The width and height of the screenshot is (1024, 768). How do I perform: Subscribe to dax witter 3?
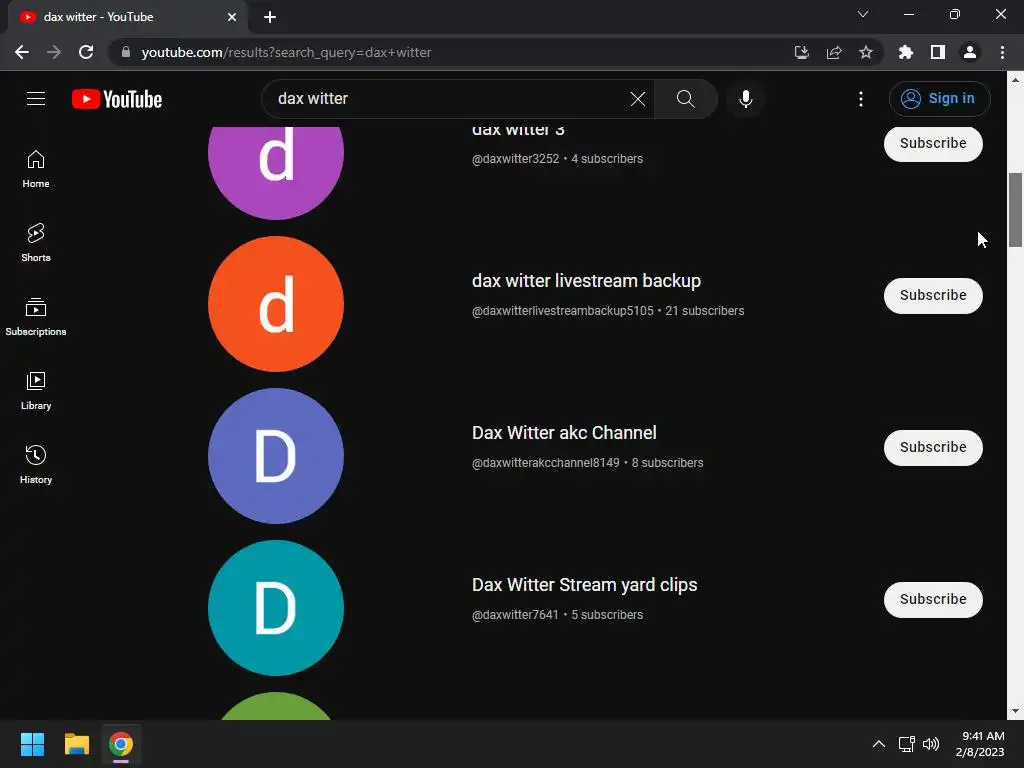(933, 143)
